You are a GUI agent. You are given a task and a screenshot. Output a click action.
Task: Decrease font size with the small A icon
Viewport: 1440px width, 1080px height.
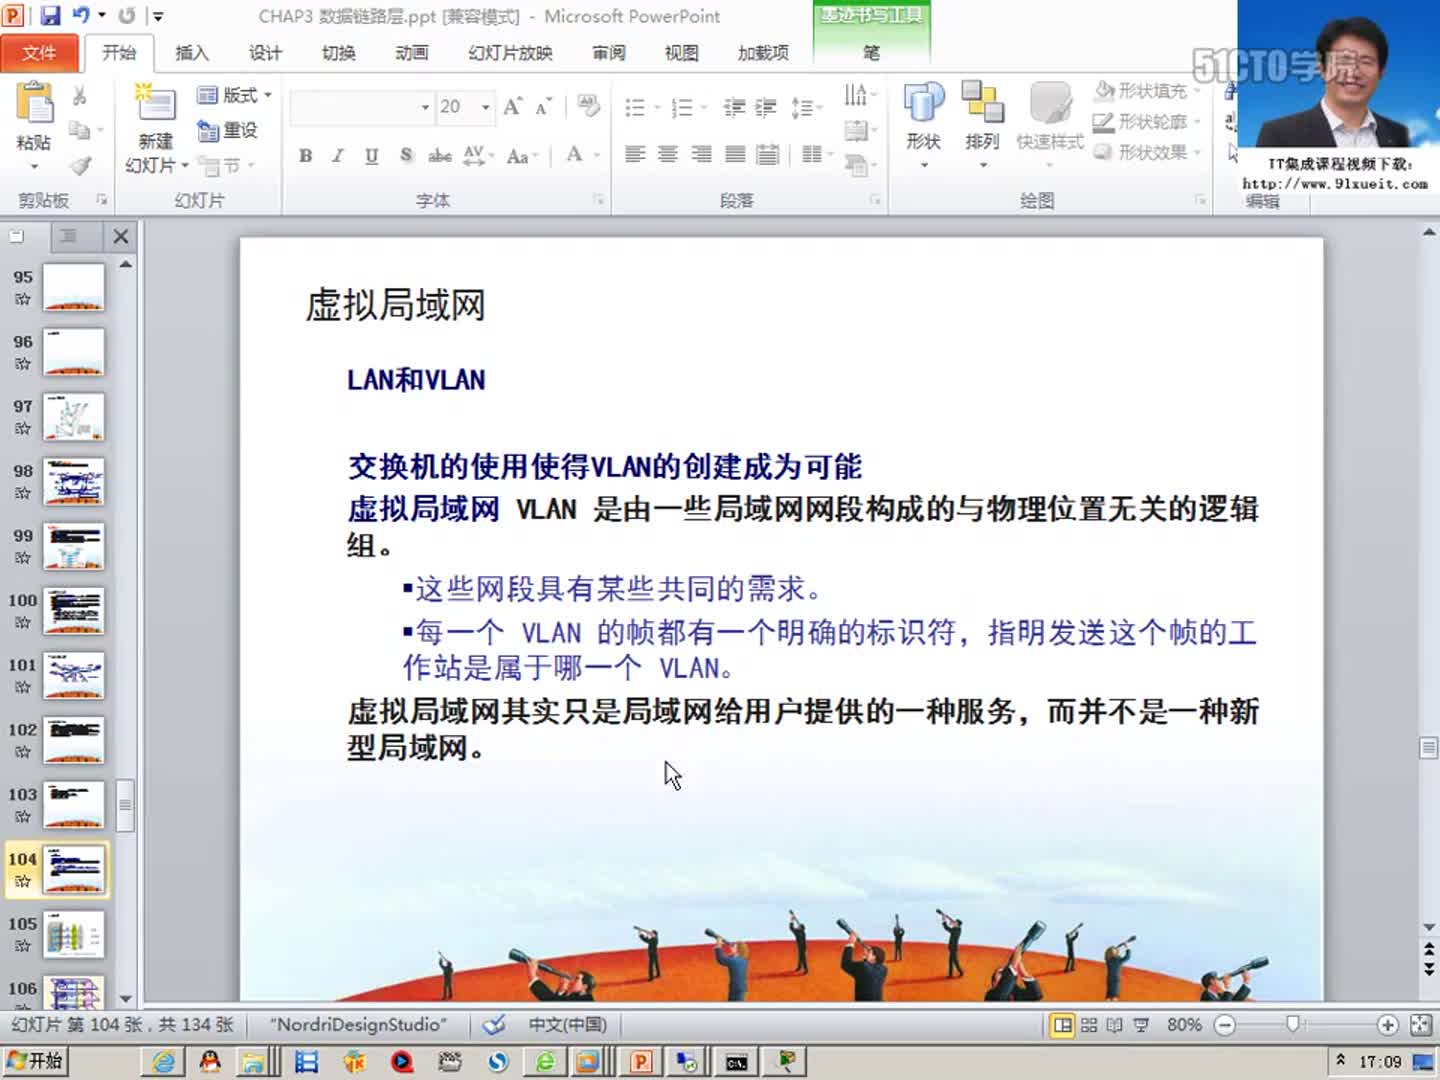pyautogui.click(x=543, y=107)
